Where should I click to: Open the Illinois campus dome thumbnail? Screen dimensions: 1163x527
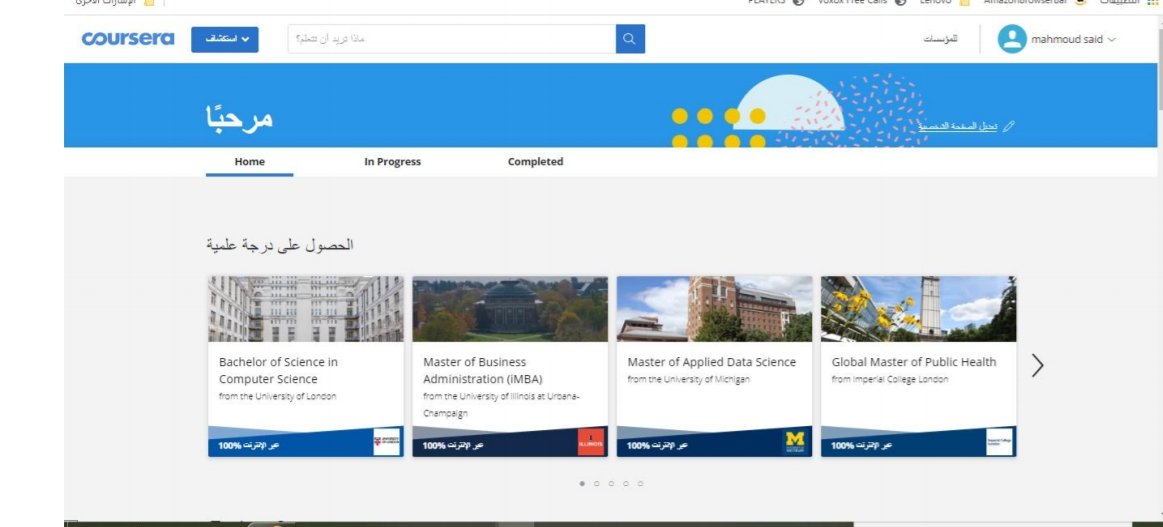(x=510, y=309)
